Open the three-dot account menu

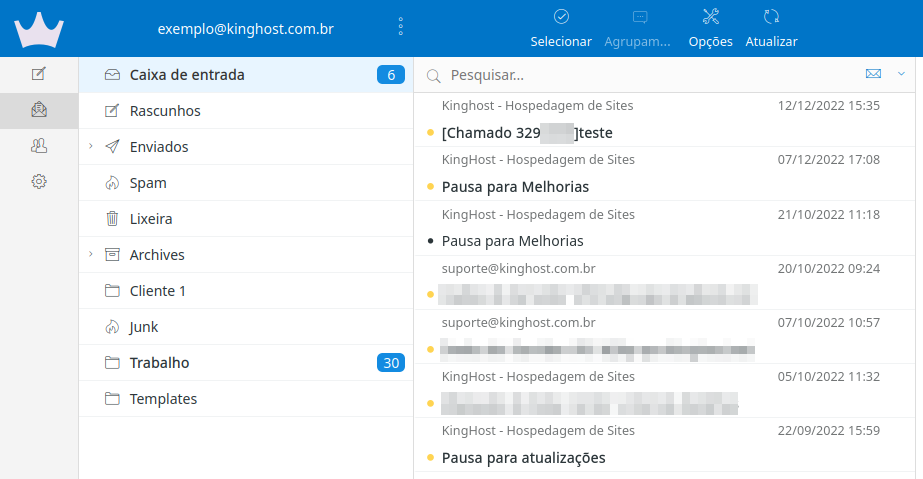pyautogui.click(x=401, y=28)
